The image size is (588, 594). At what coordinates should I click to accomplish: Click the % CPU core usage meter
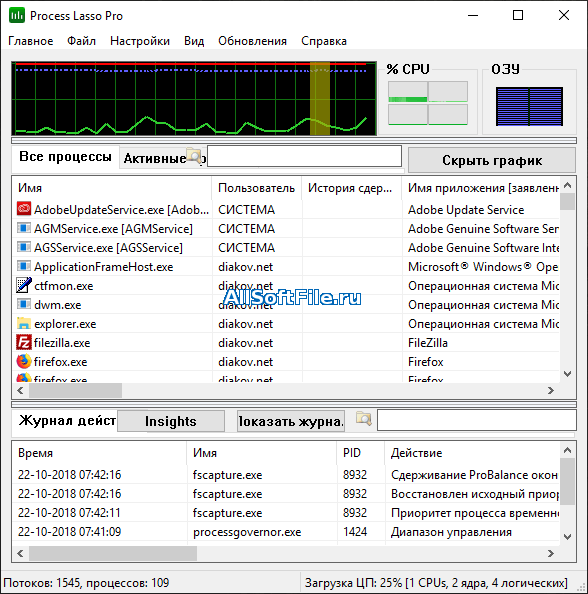[x=428, y=103]
